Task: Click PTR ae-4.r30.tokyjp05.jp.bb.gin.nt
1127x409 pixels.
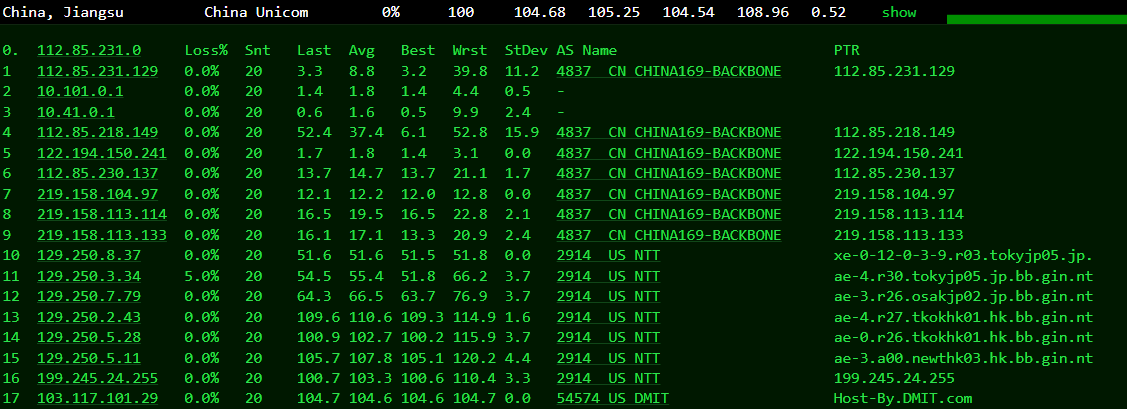Action: pos(963,276)
